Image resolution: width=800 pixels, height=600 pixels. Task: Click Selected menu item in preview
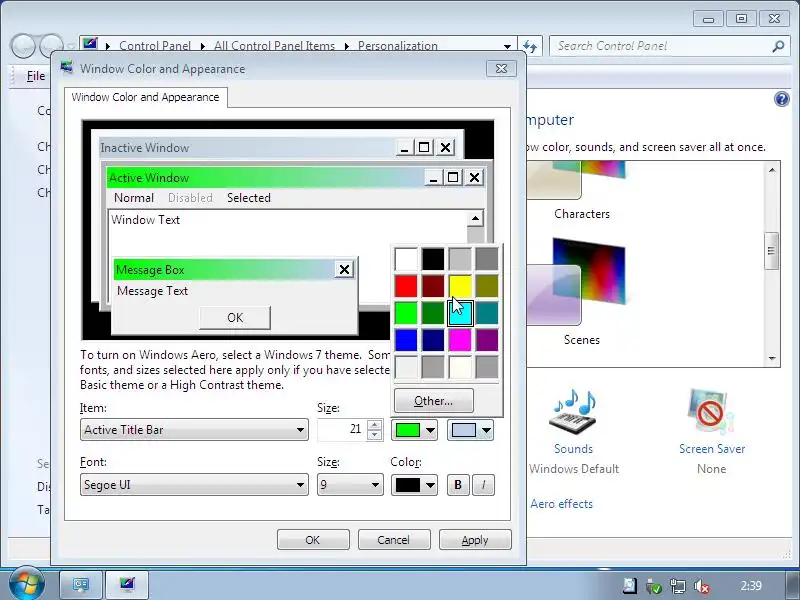coord(249,198)
